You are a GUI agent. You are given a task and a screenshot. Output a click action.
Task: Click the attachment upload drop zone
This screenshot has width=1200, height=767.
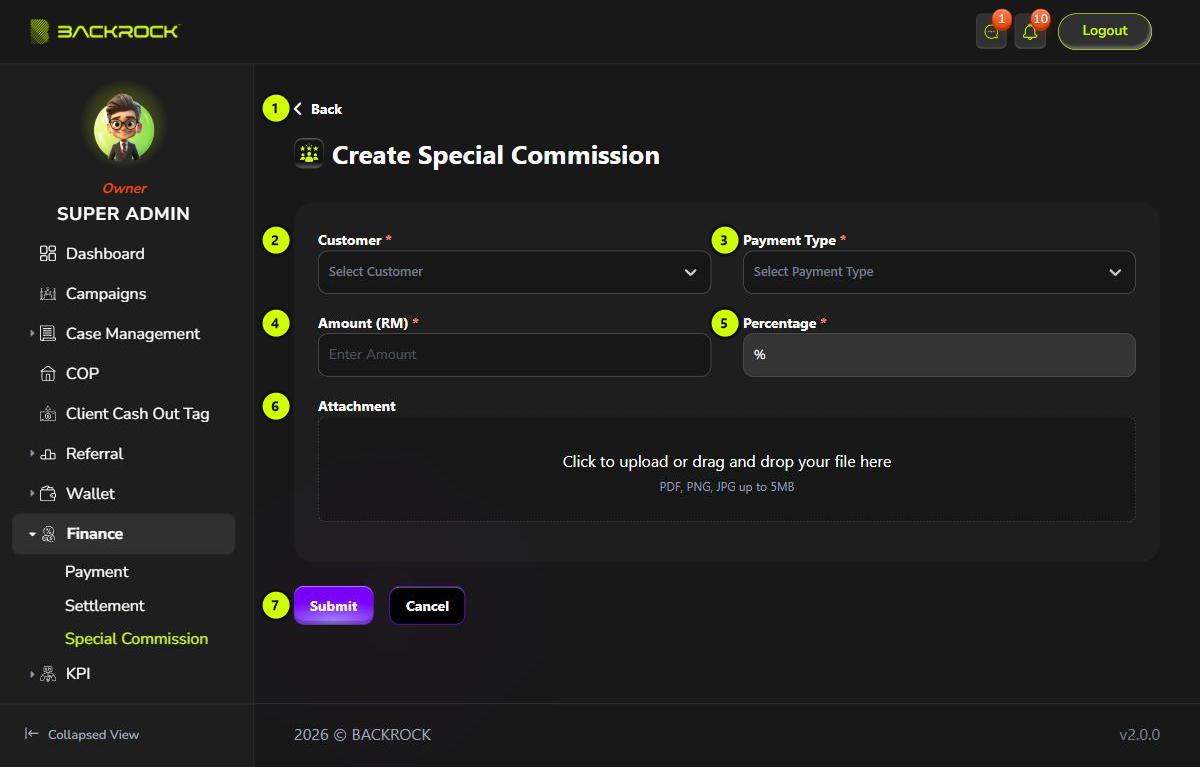coord(727,470)
